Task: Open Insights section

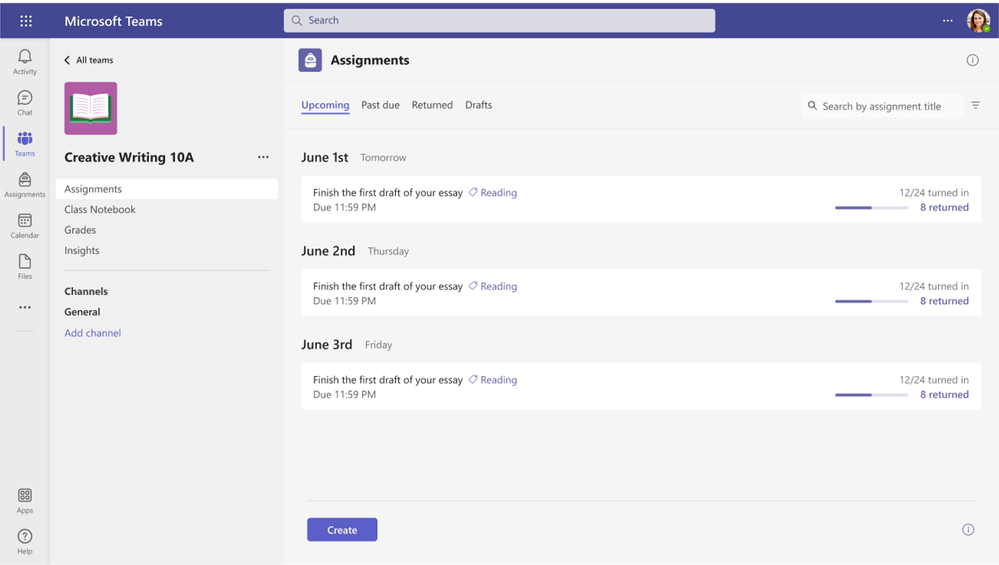Action: click(82, 250)
